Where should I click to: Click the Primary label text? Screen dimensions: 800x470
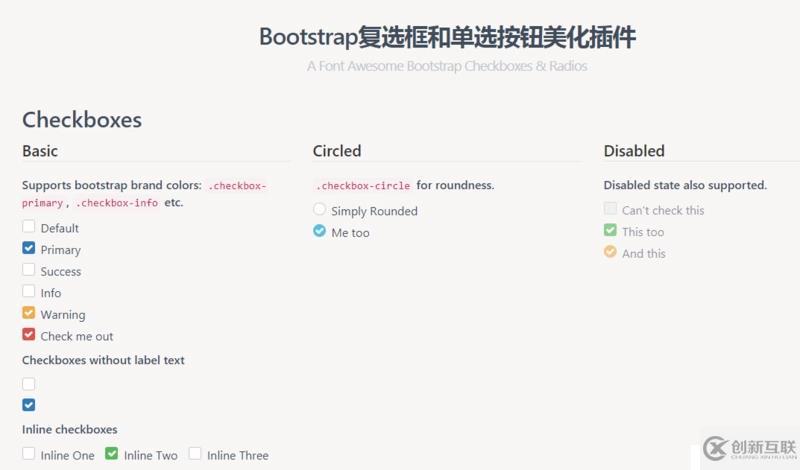61,250
